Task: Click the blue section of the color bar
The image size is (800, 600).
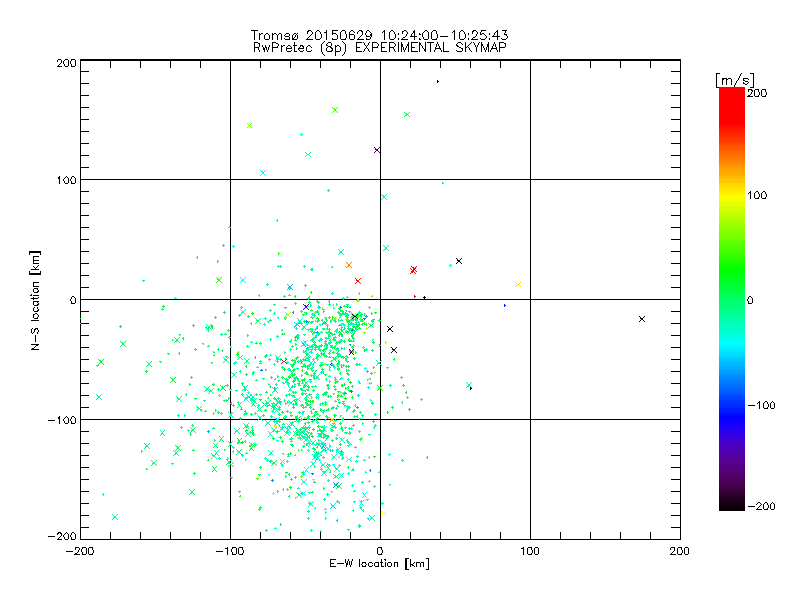Action: click(x=731, y=405)
